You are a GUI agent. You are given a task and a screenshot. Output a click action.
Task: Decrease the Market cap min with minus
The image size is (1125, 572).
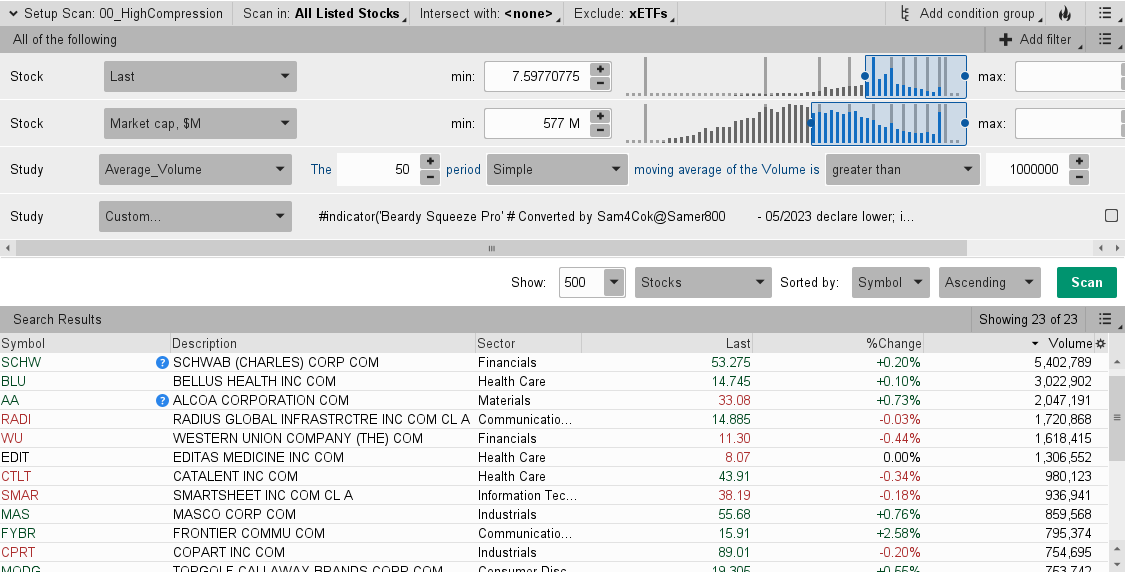pyautogui.click(x=600, y=131)
